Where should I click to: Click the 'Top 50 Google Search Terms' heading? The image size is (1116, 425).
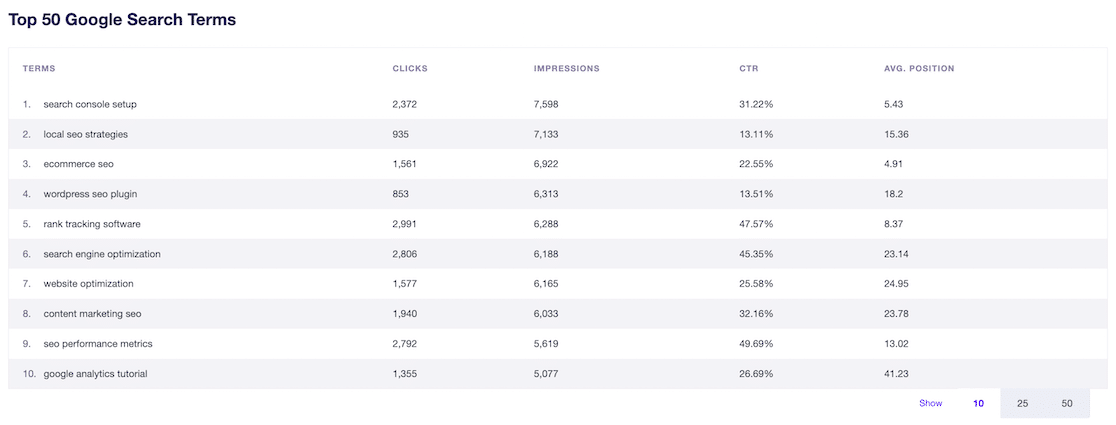(122, 19)
